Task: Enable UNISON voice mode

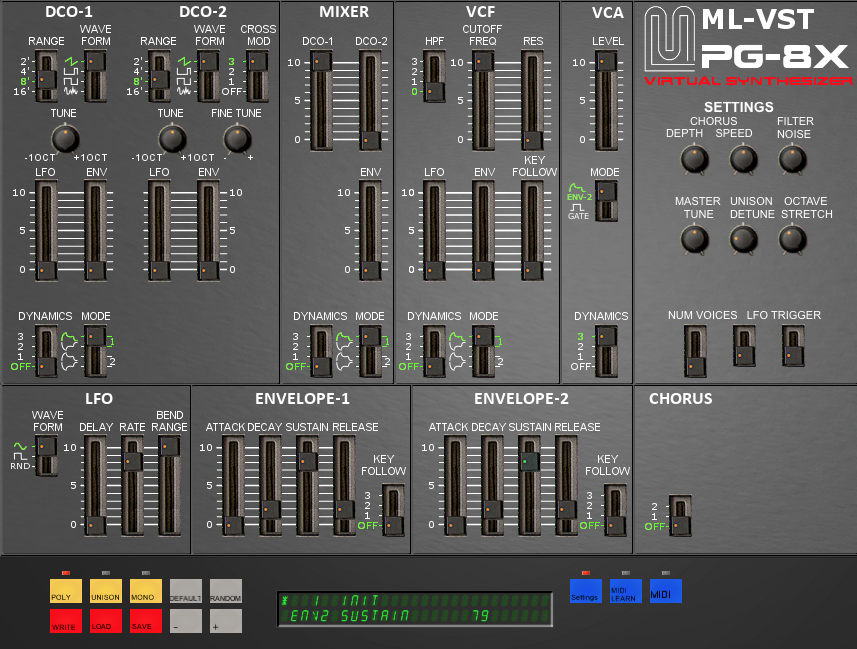Action: [x=106, y=590]
